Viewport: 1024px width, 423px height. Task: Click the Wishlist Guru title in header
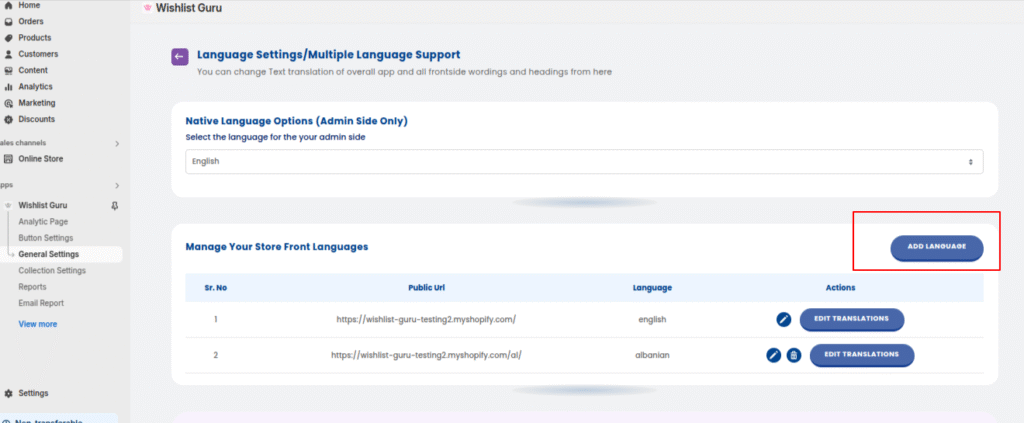pyautogui.click(x=189, y=8)
